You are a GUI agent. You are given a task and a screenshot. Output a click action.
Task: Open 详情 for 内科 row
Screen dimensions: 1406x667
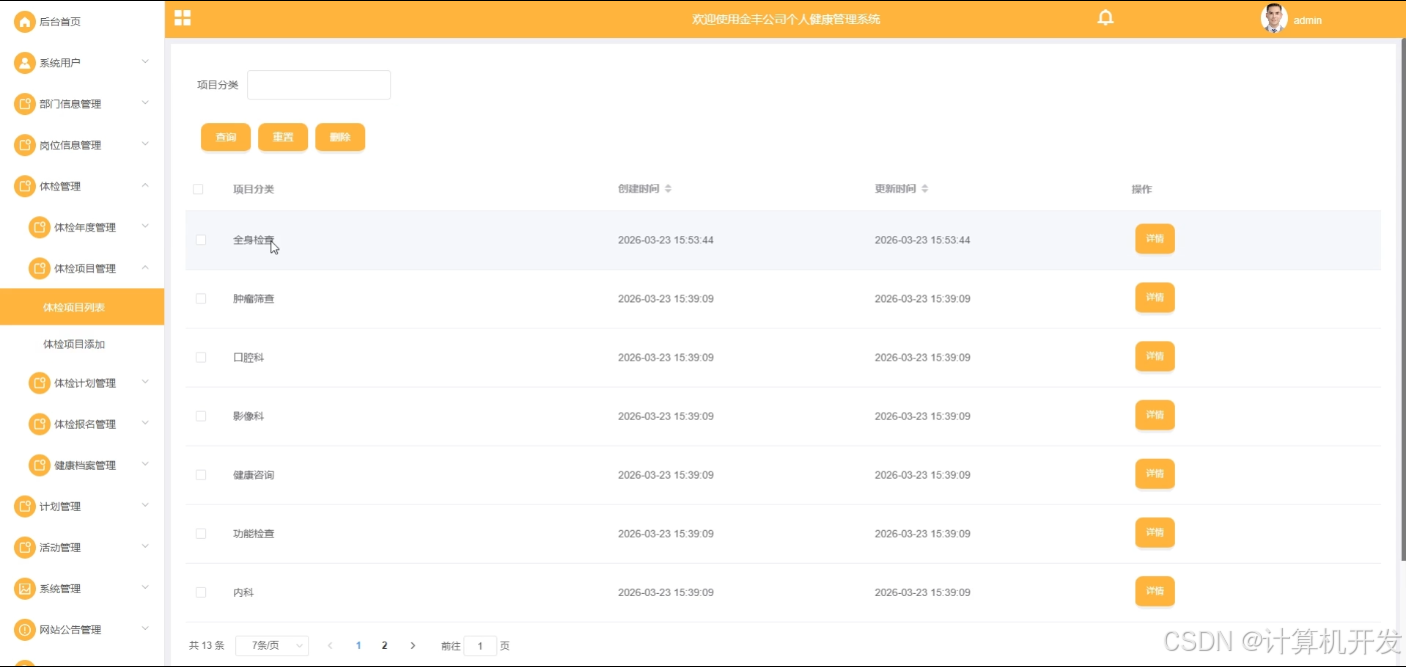coord(1155,592)
